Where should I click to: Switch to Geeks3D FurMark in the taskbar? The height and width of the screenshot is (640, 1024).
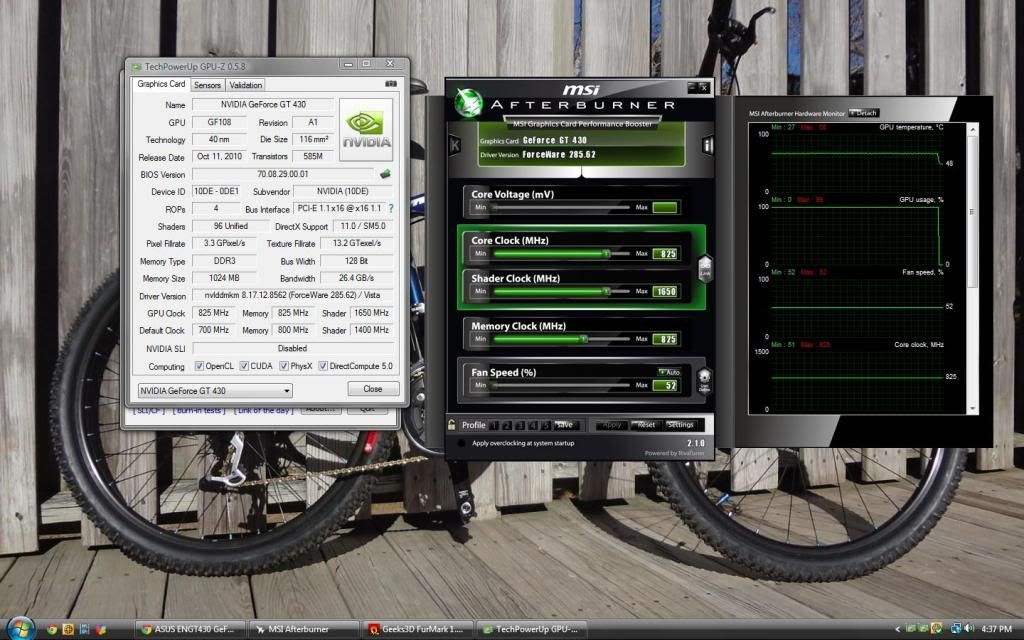(x=417, y=630)
